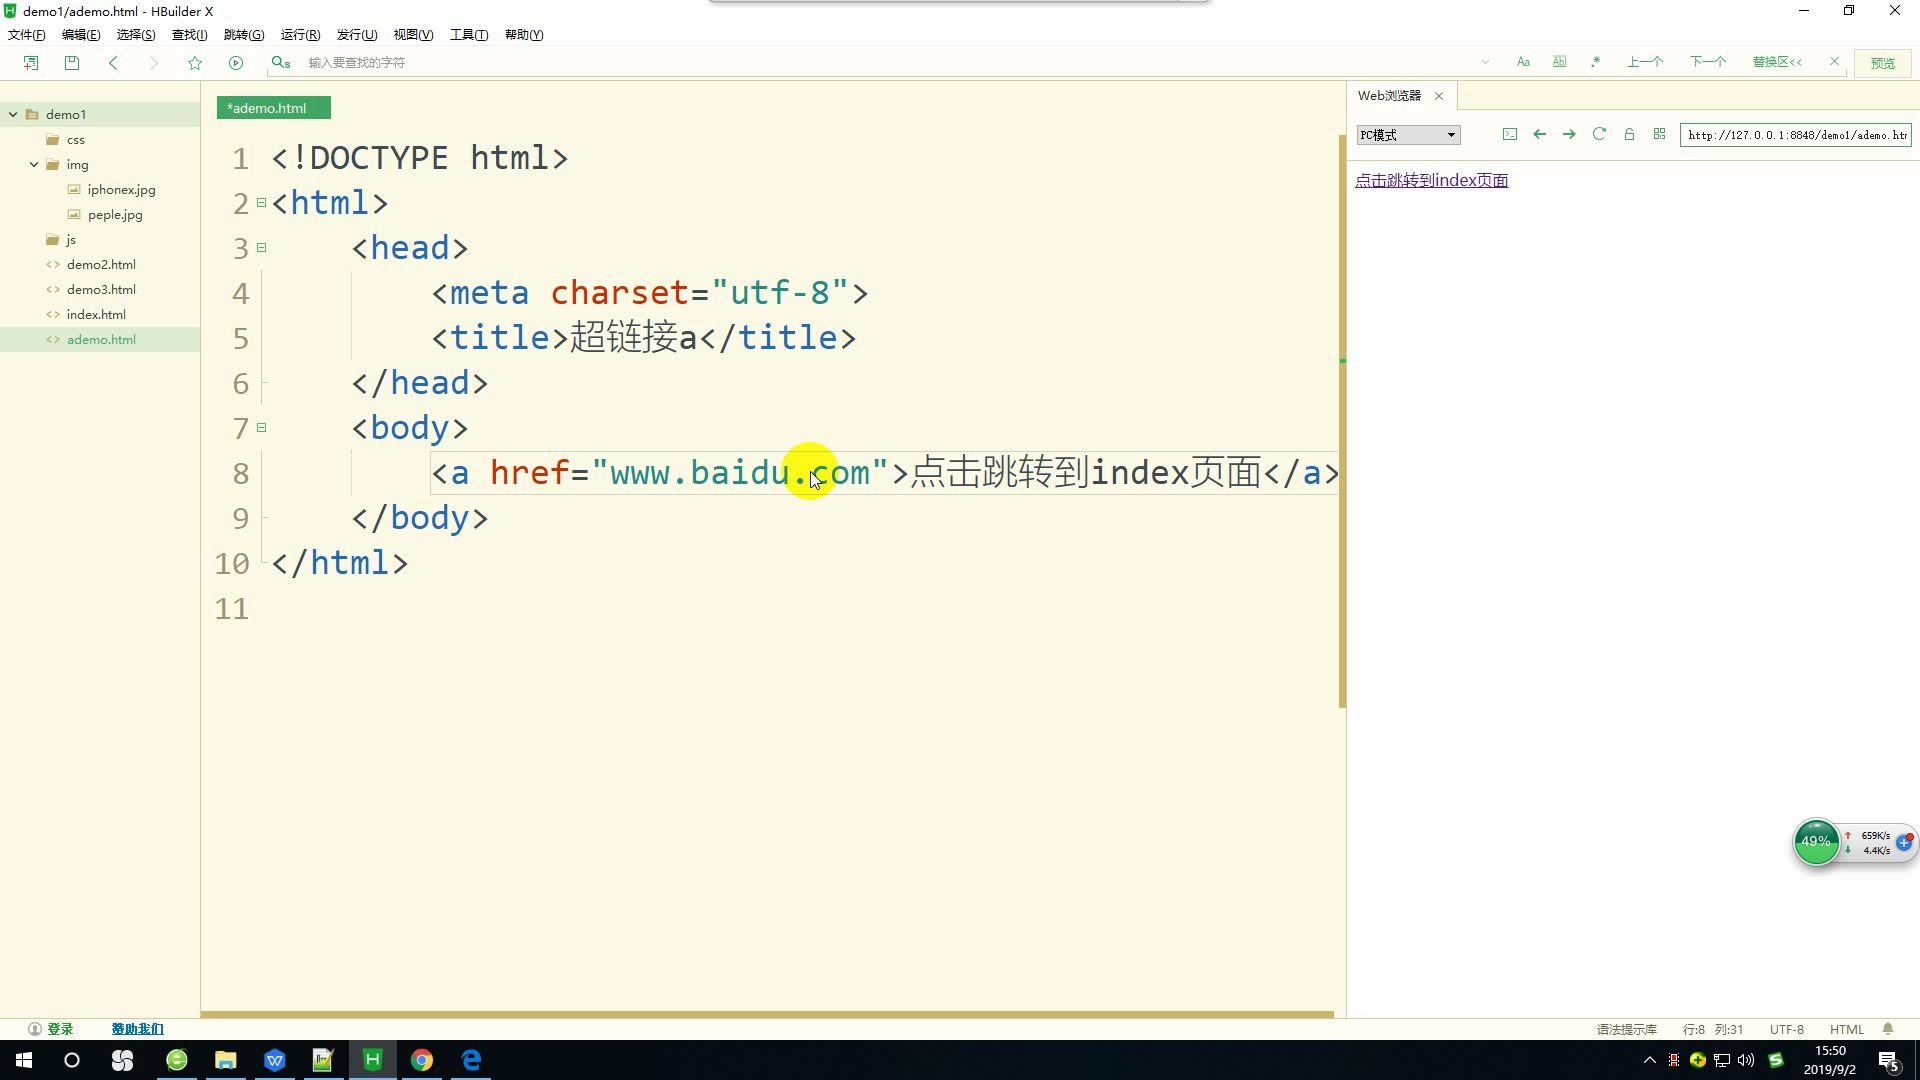Click 语法提示库 in status bar
The image size is (1920, 1080).
pyautogui.click(x=1626, y=1029)
